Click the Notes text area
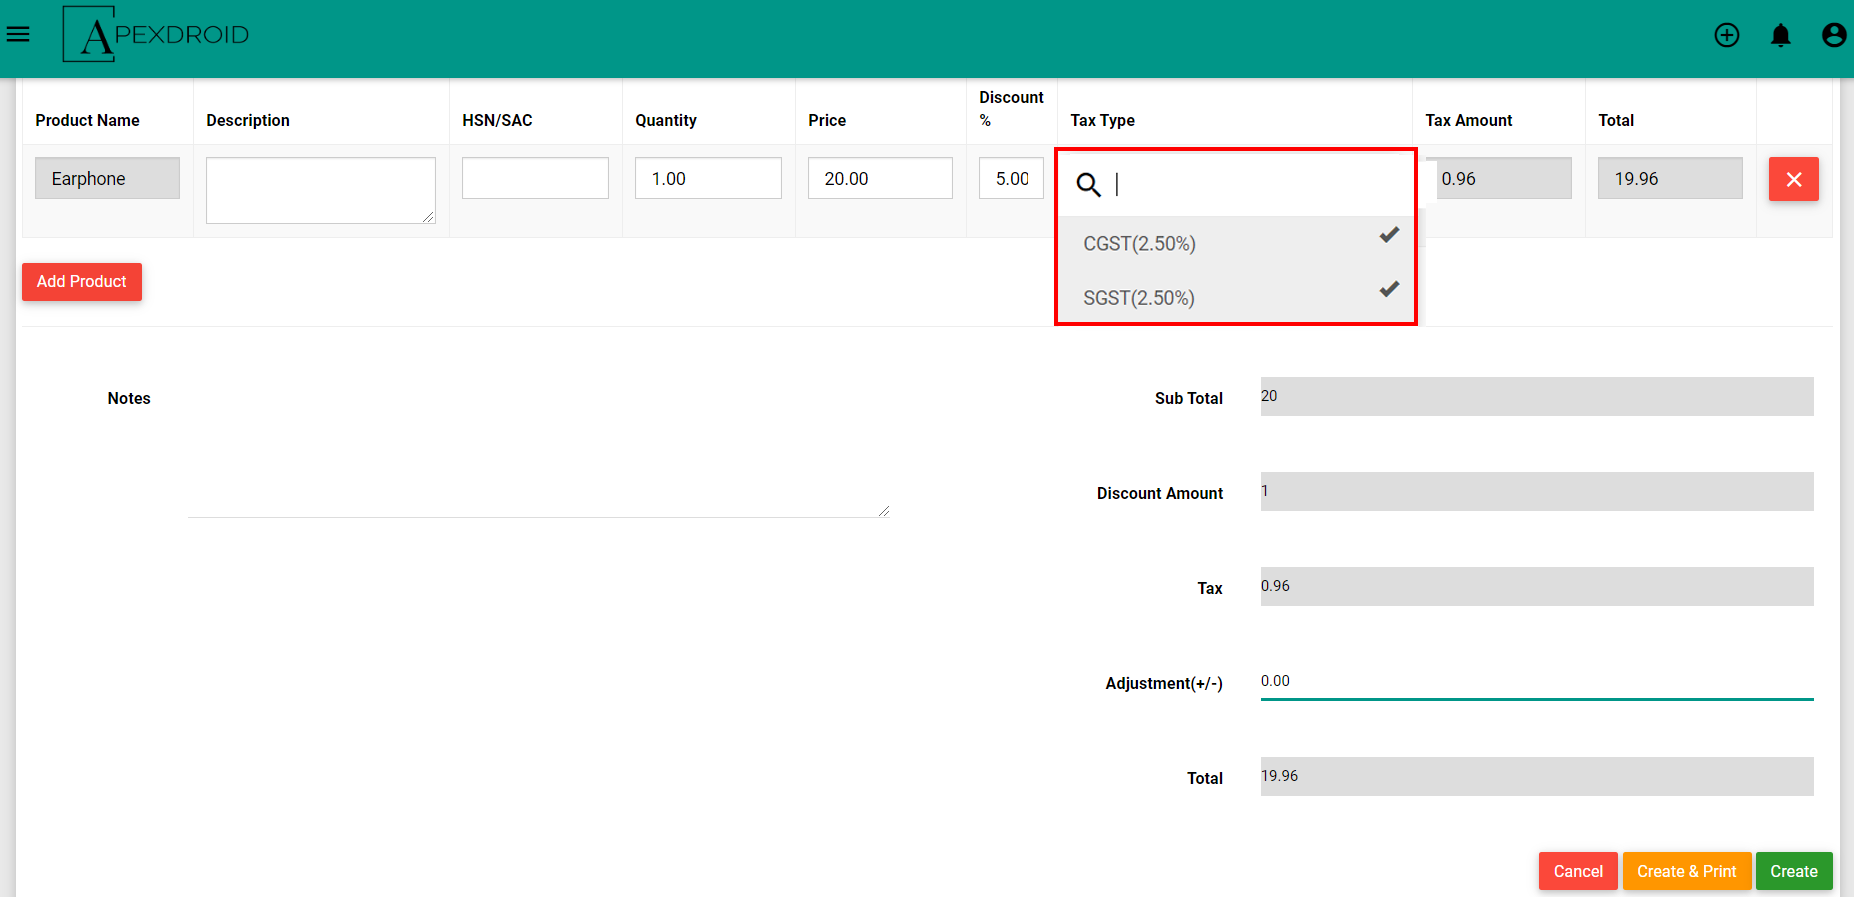This screenshot has height=897, width=1854. pyautogui.click(x=538, y=448)
